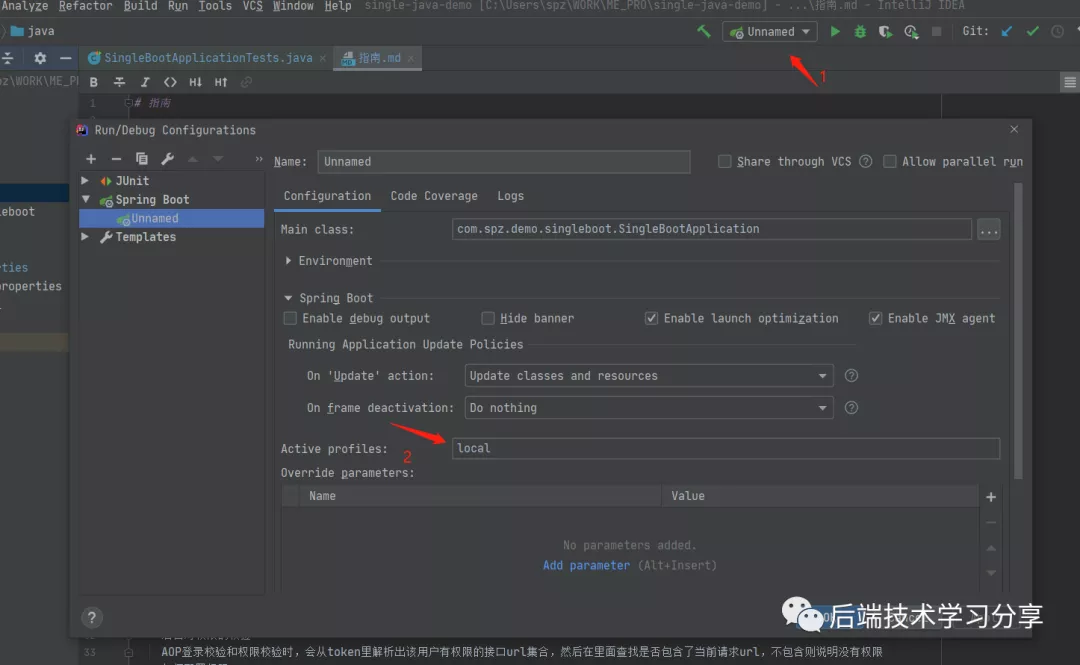The height and width of the screenshot is (665, 1080).
Task: Select Unnamed configuration in tree
Action: [172, 218]
